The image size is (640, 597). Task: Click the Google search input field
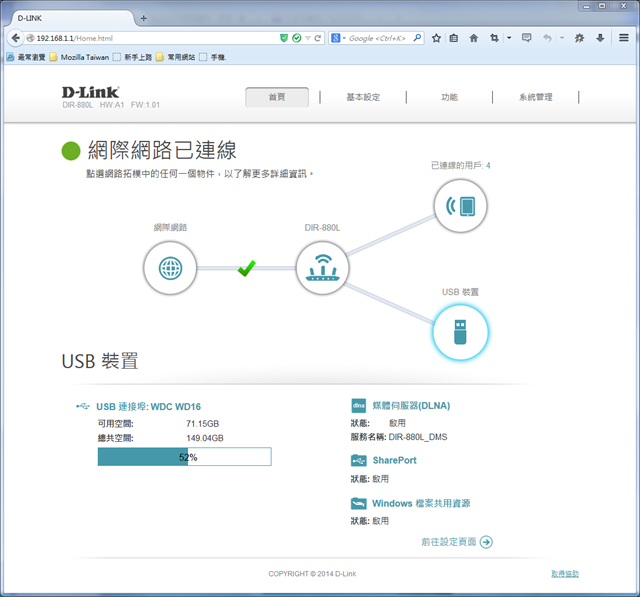[378, 38]
